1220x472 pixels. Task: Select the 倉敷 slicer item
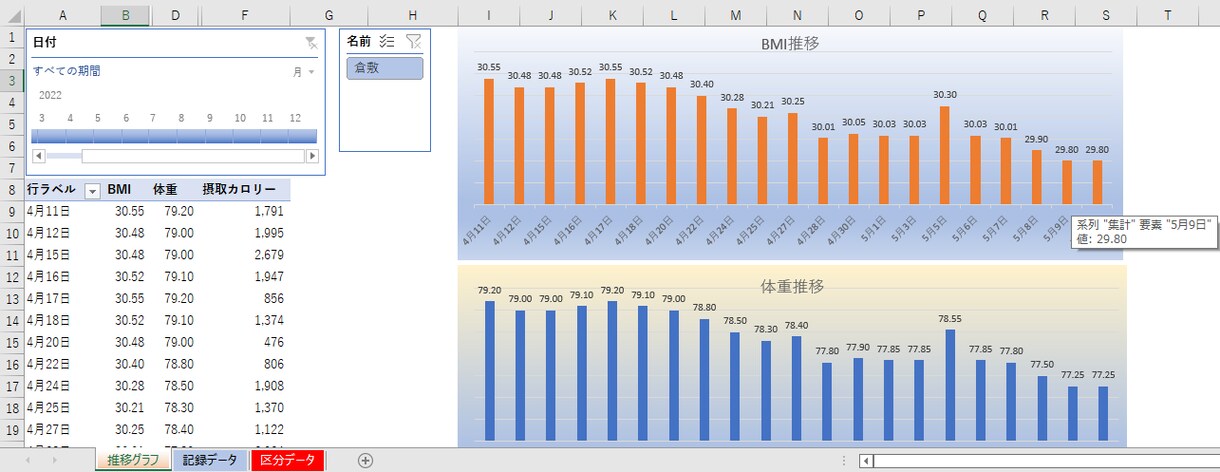[x=385, y=68]
